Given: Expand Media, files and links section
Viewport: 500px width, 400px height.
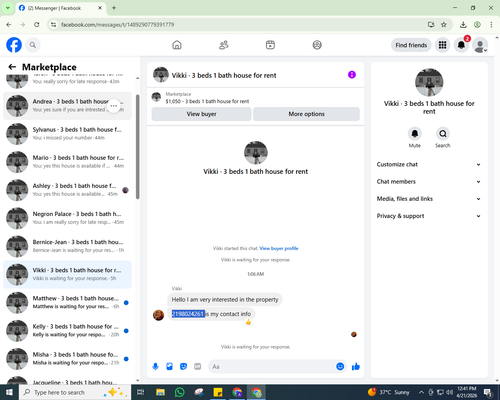Looking at the screenshot, I should [x=429, y=199].
